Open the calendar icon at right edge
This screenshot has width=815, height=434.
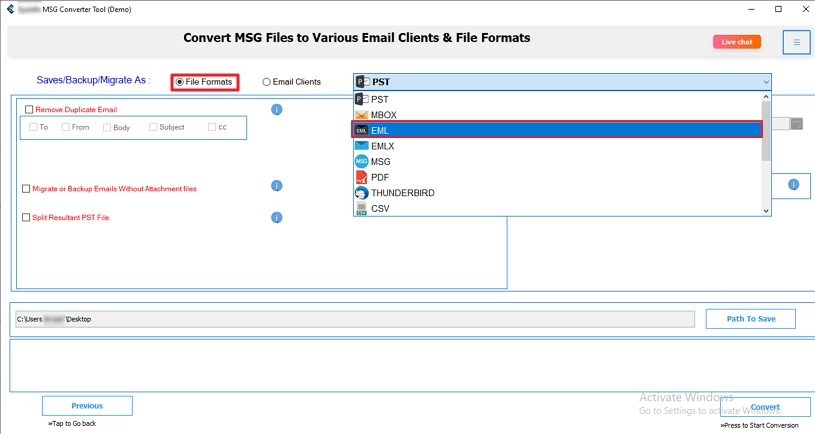(797, 124)
